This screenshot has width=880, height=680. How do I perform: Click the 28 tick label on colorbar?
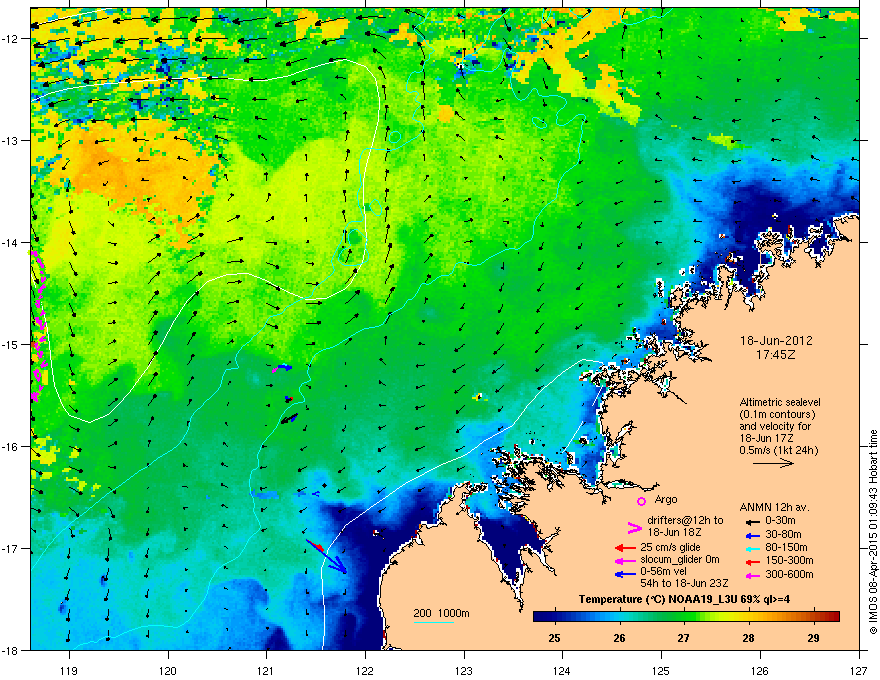click(748, 638)
